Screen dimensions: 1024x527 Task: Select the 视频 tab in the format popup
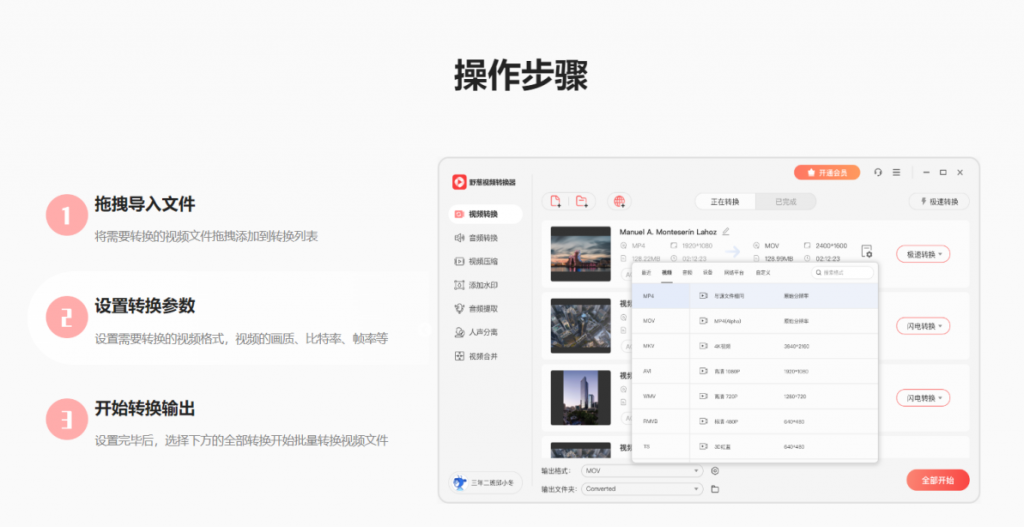[x=667, y=273]
